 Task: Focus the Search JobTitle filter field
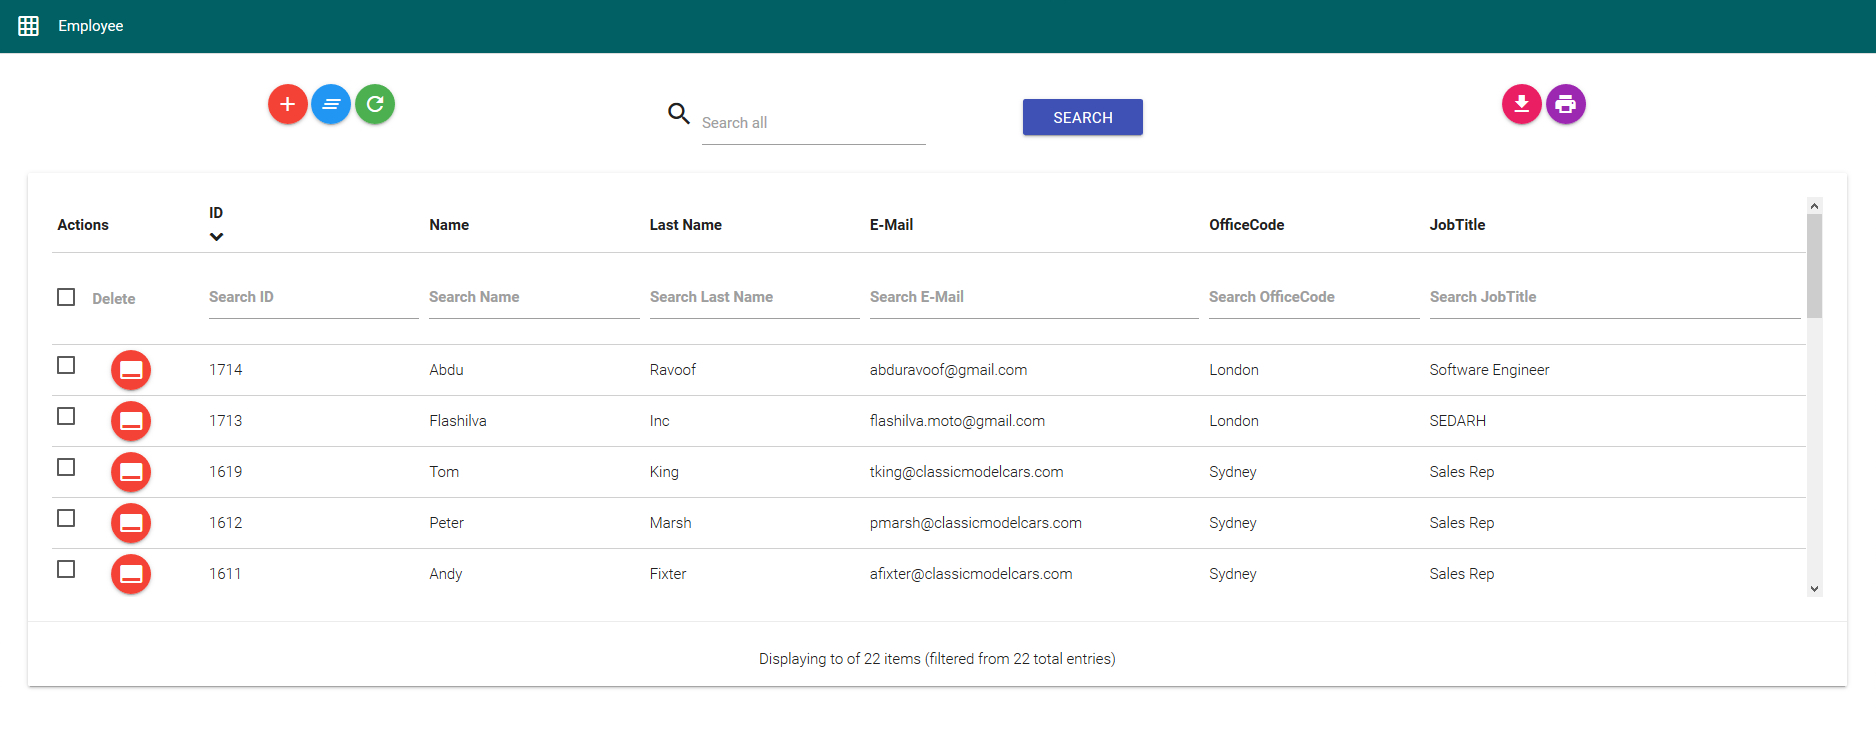(x=1615, y=298)
